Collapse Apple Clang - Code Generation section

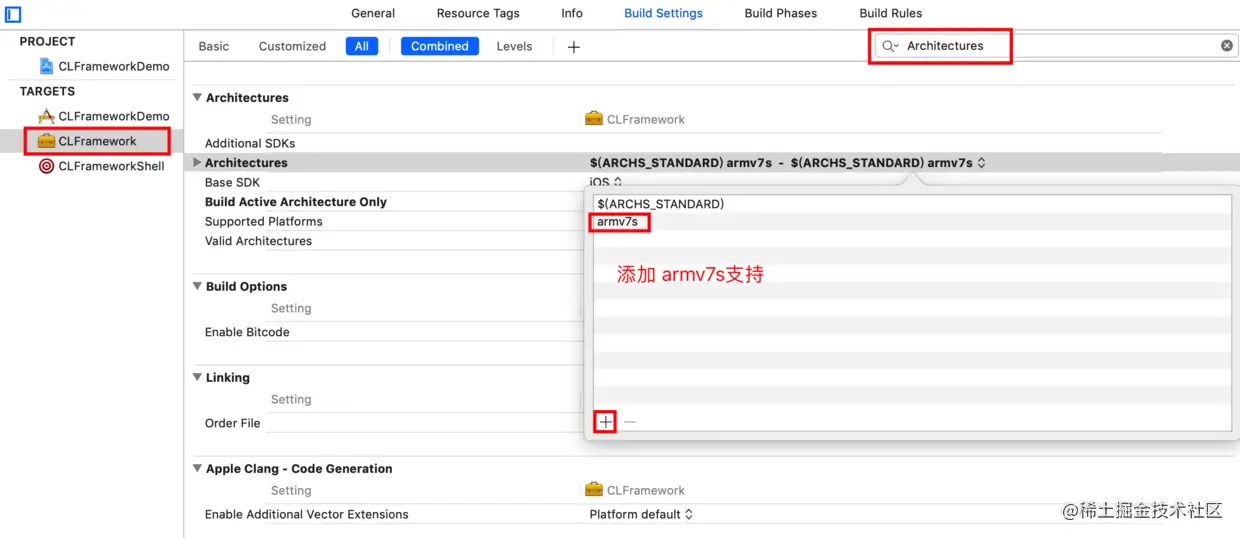coord(197,468)
